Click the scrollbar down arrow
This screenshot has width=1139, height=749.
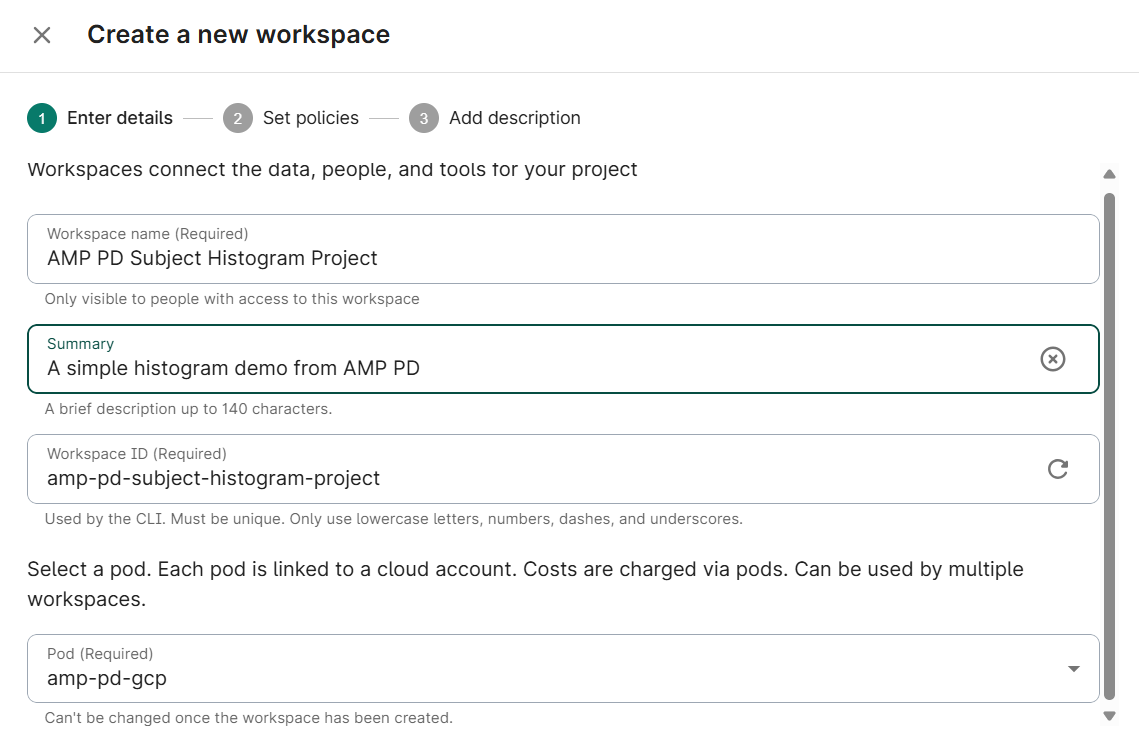pos(1109,716)
